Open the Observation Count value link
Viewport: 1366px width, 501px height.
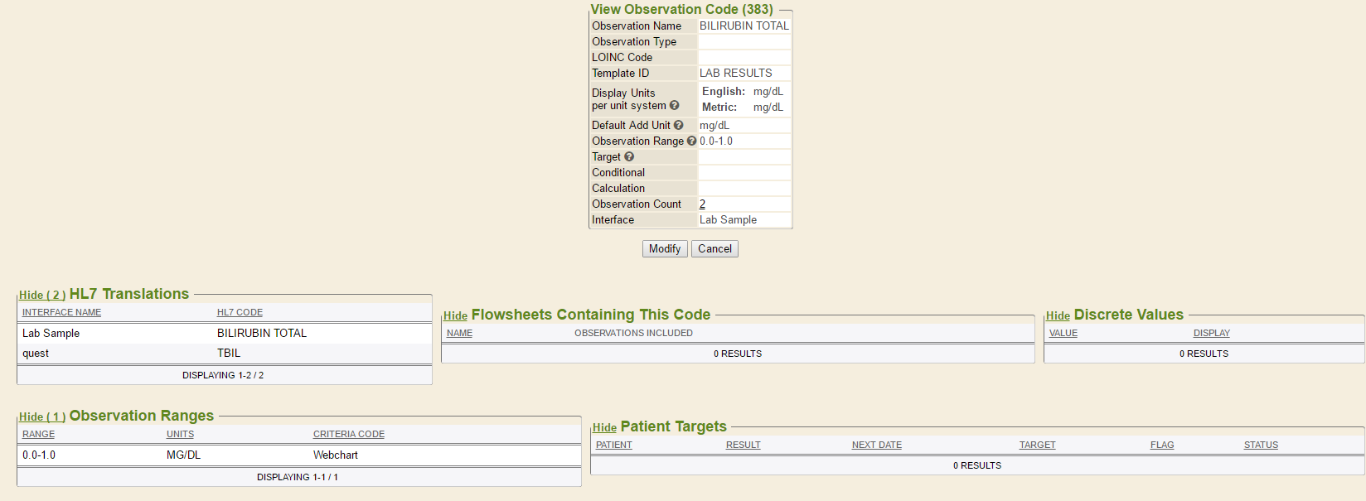(x=702, y=204)
